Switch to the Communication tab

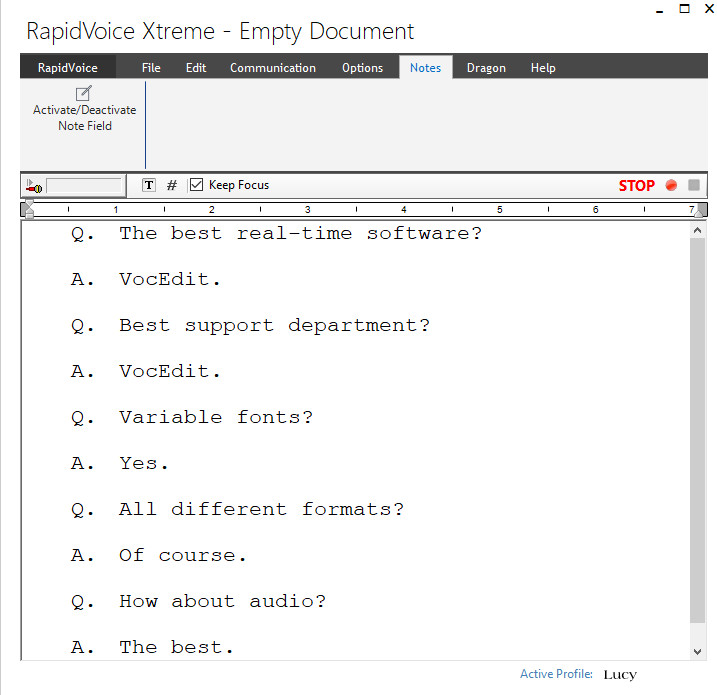coord(273,68)
